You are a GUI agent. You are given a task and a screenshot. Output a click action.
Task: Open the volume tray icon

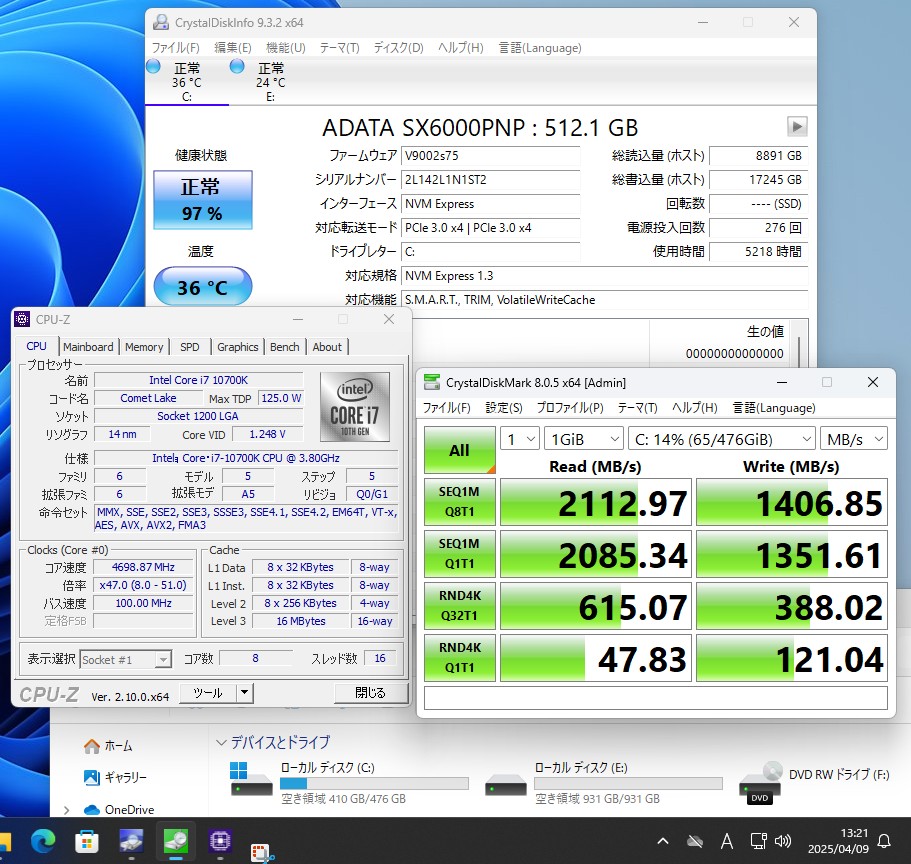783,841
